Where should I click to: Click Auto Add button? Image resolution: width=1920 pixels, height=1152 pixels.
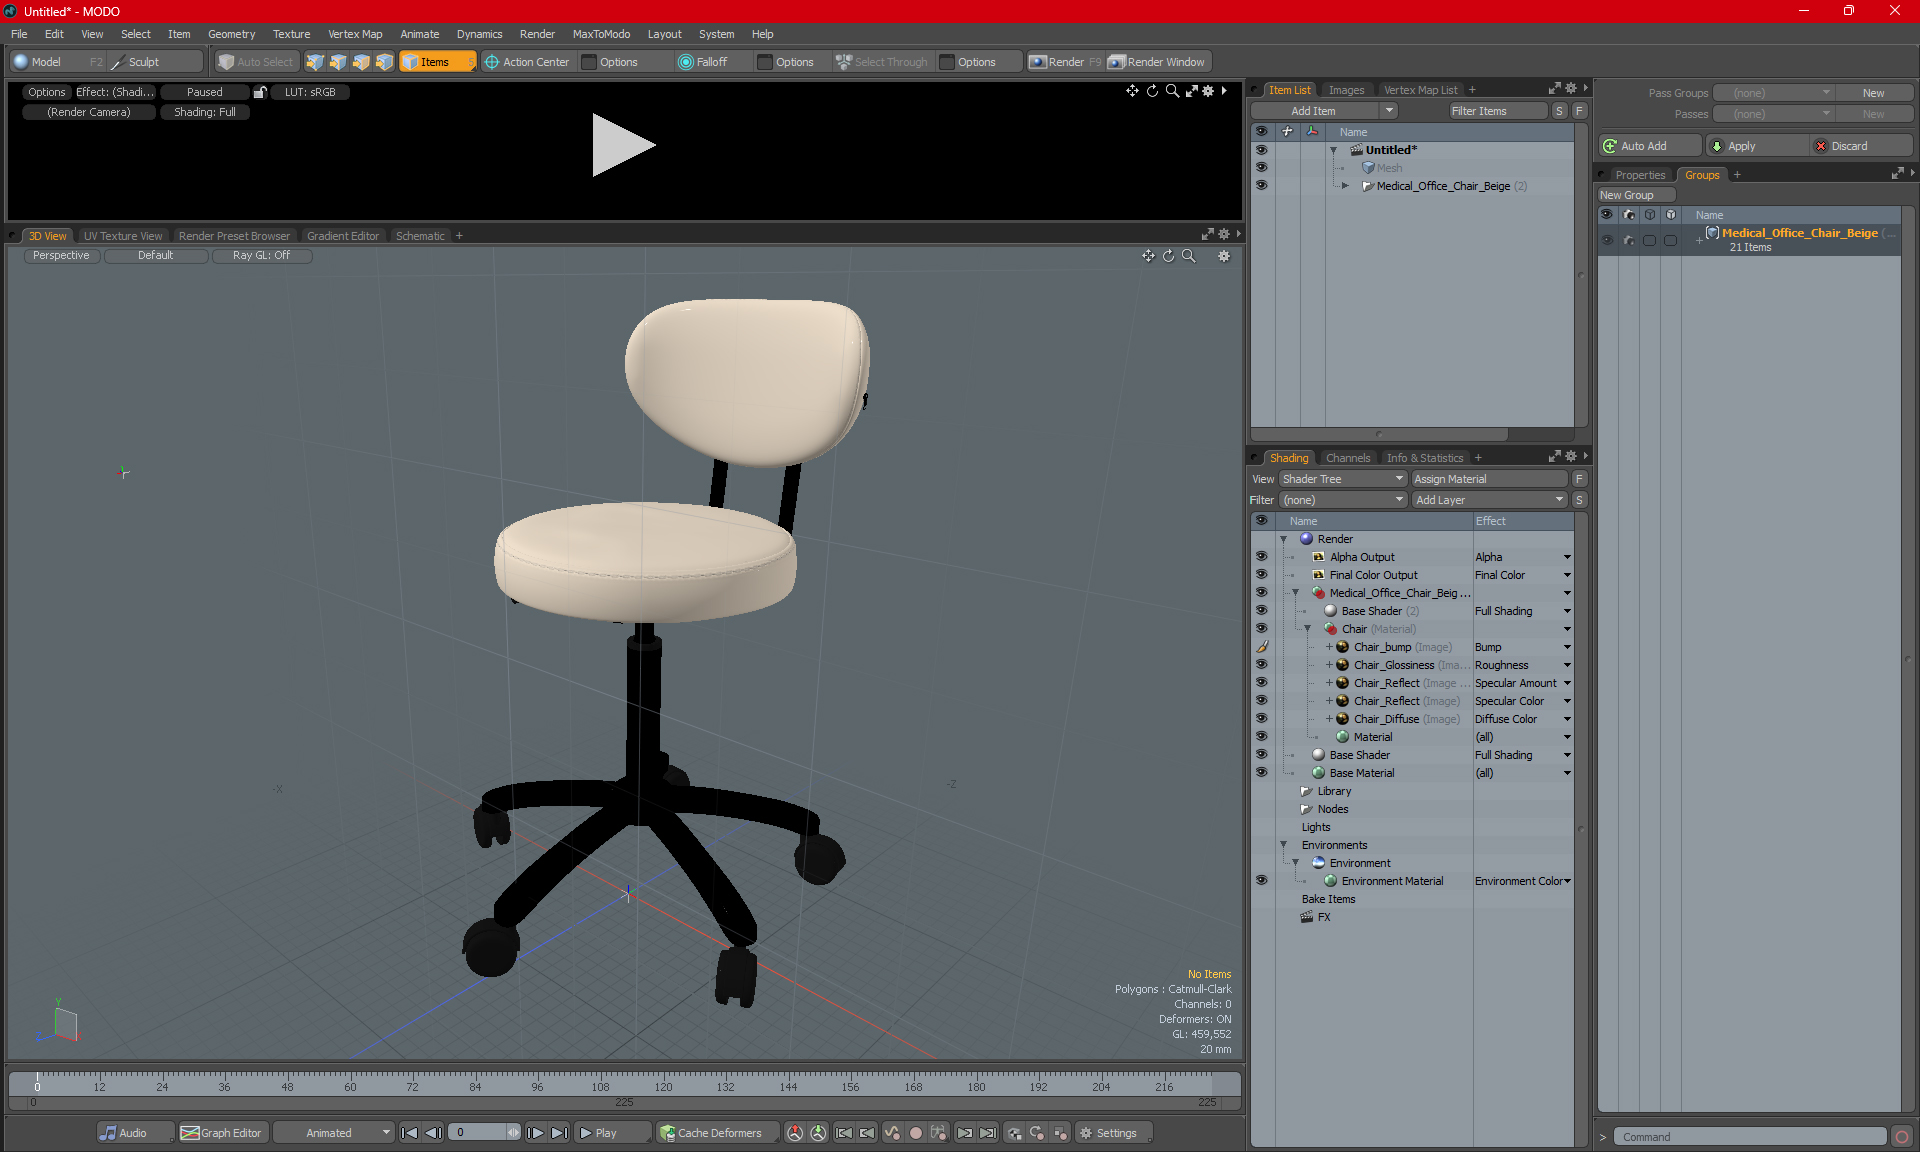click(1650, 146)
